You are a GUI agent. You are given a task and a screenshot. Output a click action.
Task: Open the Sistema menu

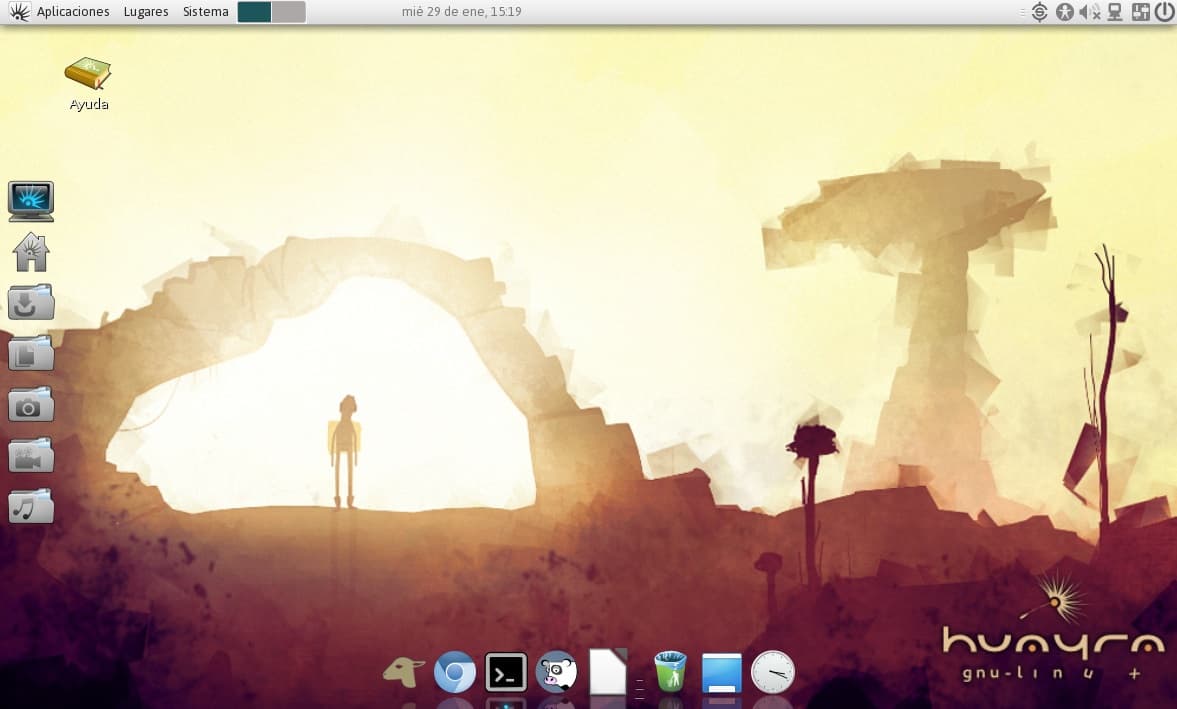206,12
